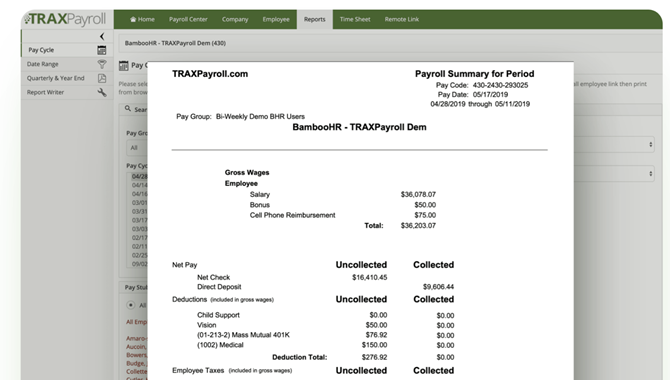The image size is (670, 380).
Task: Click the gross wages total $36,203.07
Action: (x=418, y=226)
